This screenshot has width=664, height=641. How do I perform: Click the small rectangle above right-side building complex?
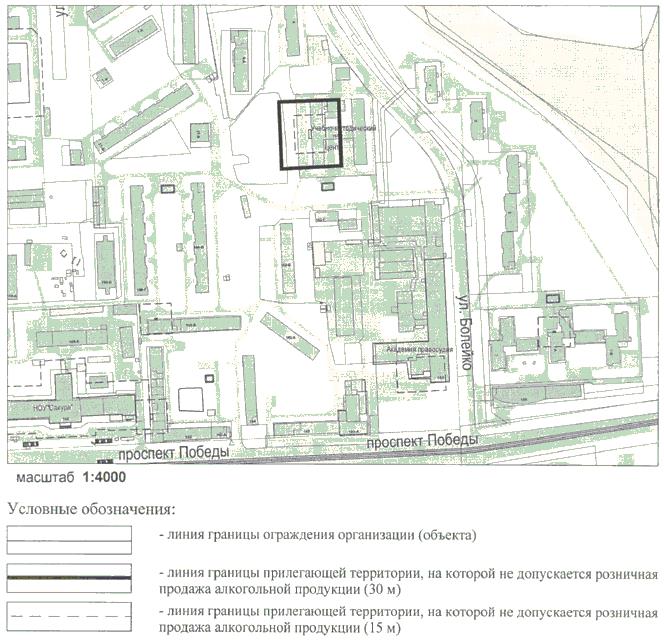click(x=554, y=296)
